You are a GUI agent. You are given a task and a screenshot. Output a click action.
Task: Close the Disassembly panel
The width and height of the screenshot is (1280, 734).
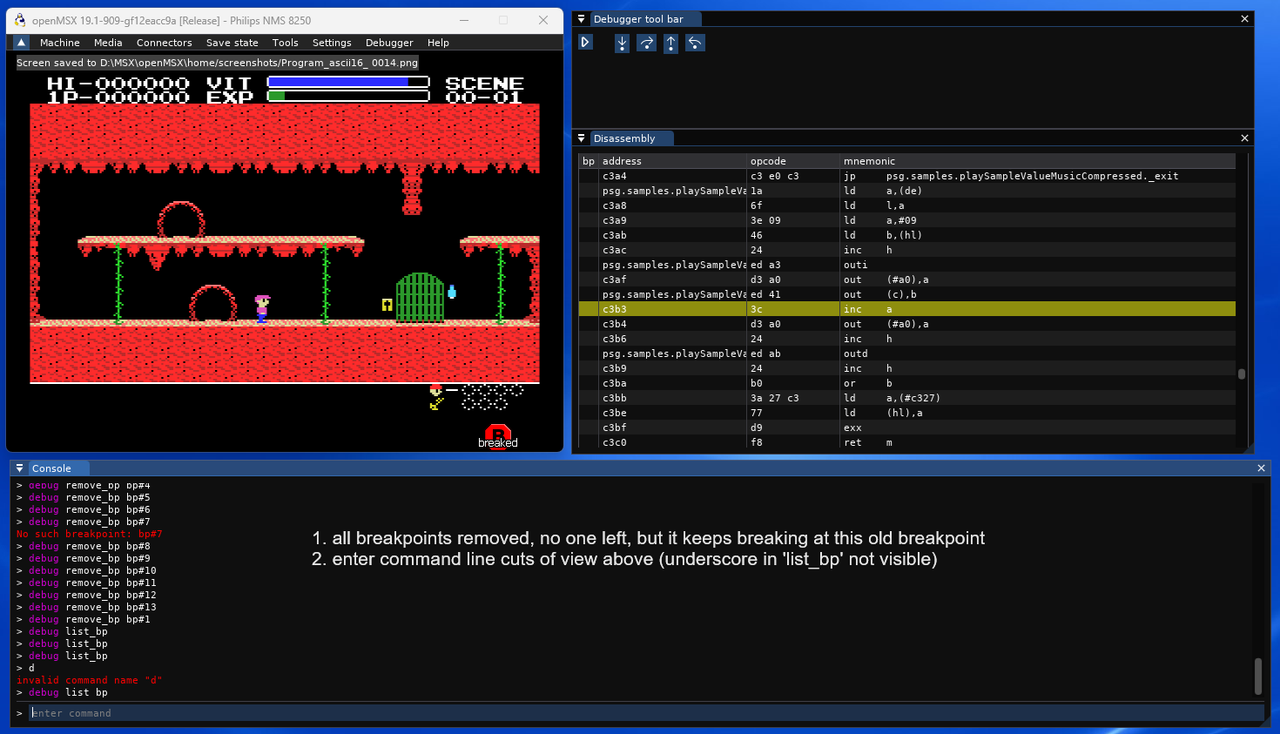click(x=1245, y=138)
